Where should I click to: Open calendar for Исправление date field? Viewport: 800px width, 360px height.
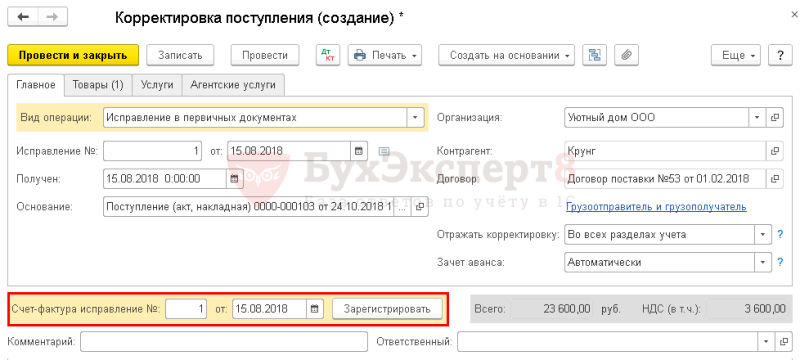click(358, 151)
